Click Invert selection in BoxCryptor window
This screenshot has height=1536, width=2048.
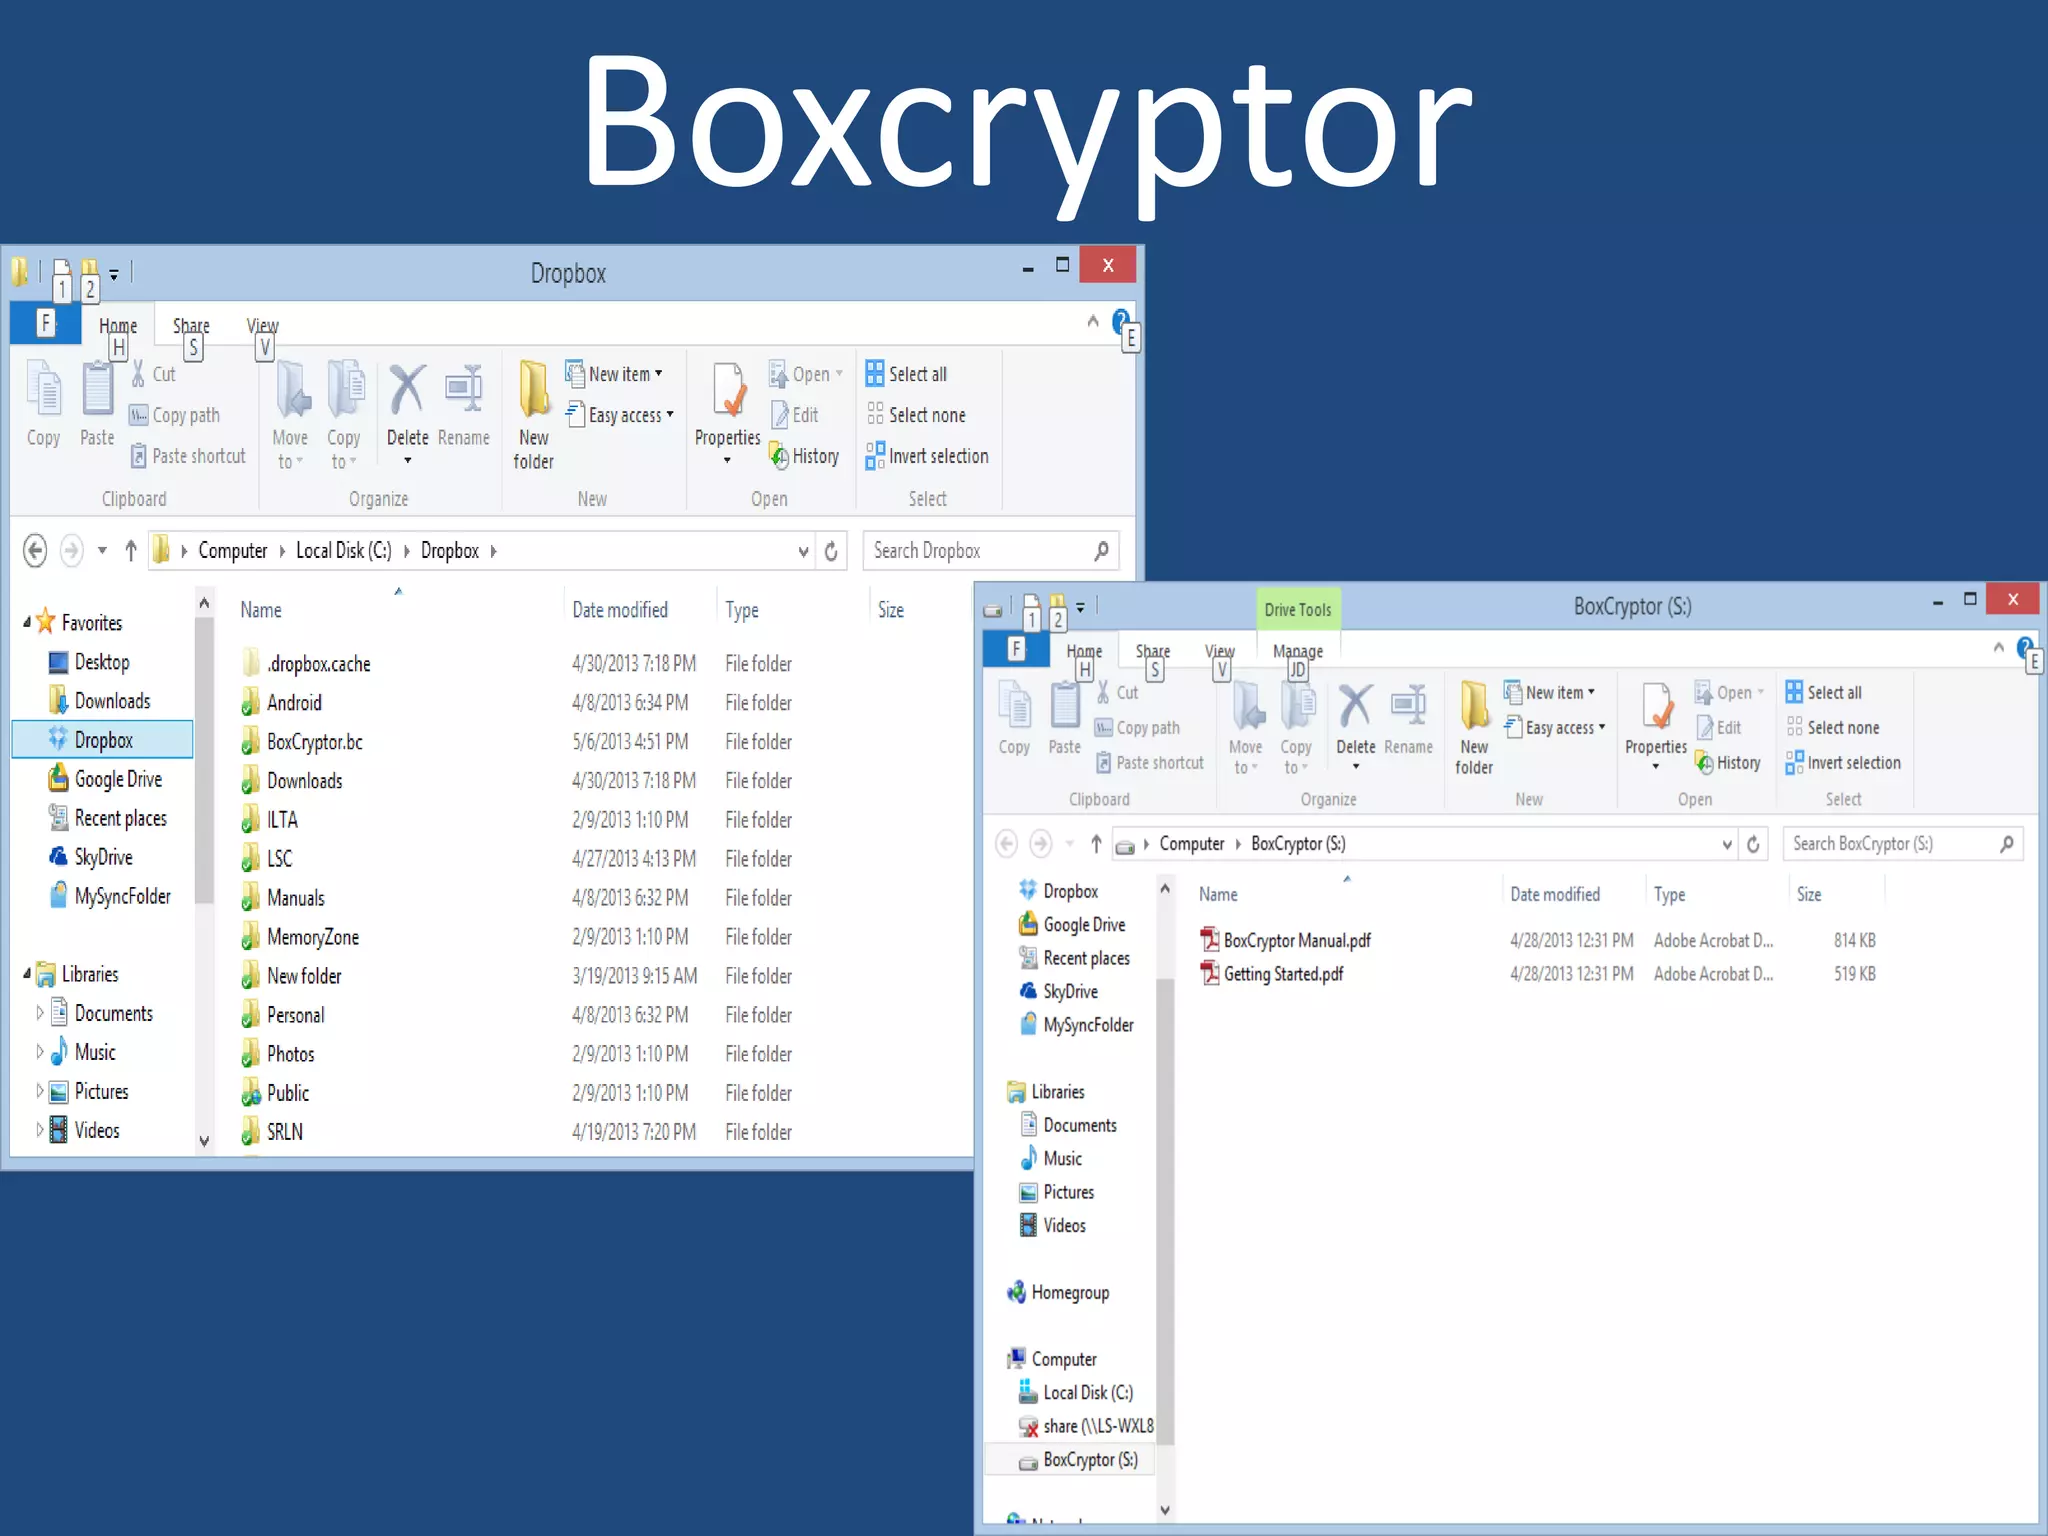pyautogui.click(x=1843, y=763)
